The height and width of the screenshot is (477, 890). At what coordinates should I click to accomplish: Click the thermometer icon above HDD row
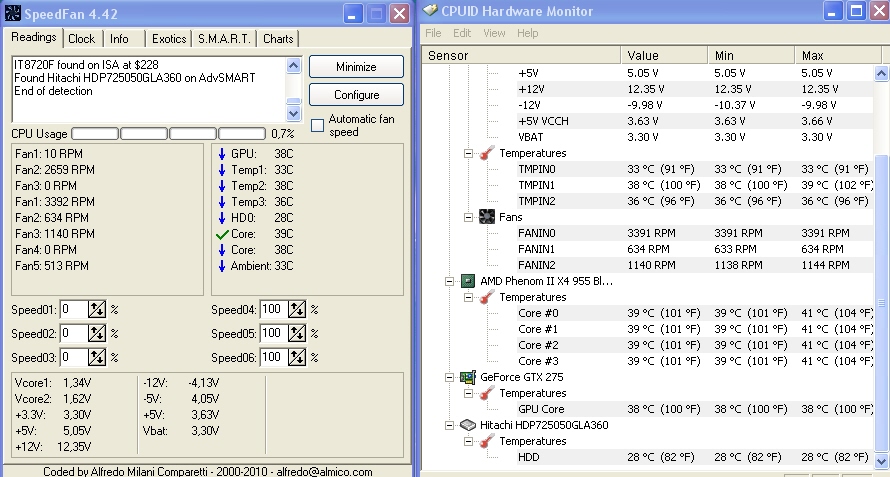coord(487,441)
